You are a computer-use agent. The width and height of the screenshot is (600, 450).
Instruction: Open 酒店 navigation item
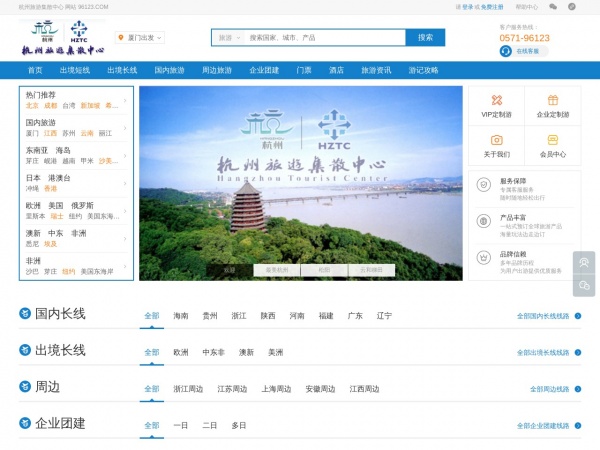[x=336, y=70]
